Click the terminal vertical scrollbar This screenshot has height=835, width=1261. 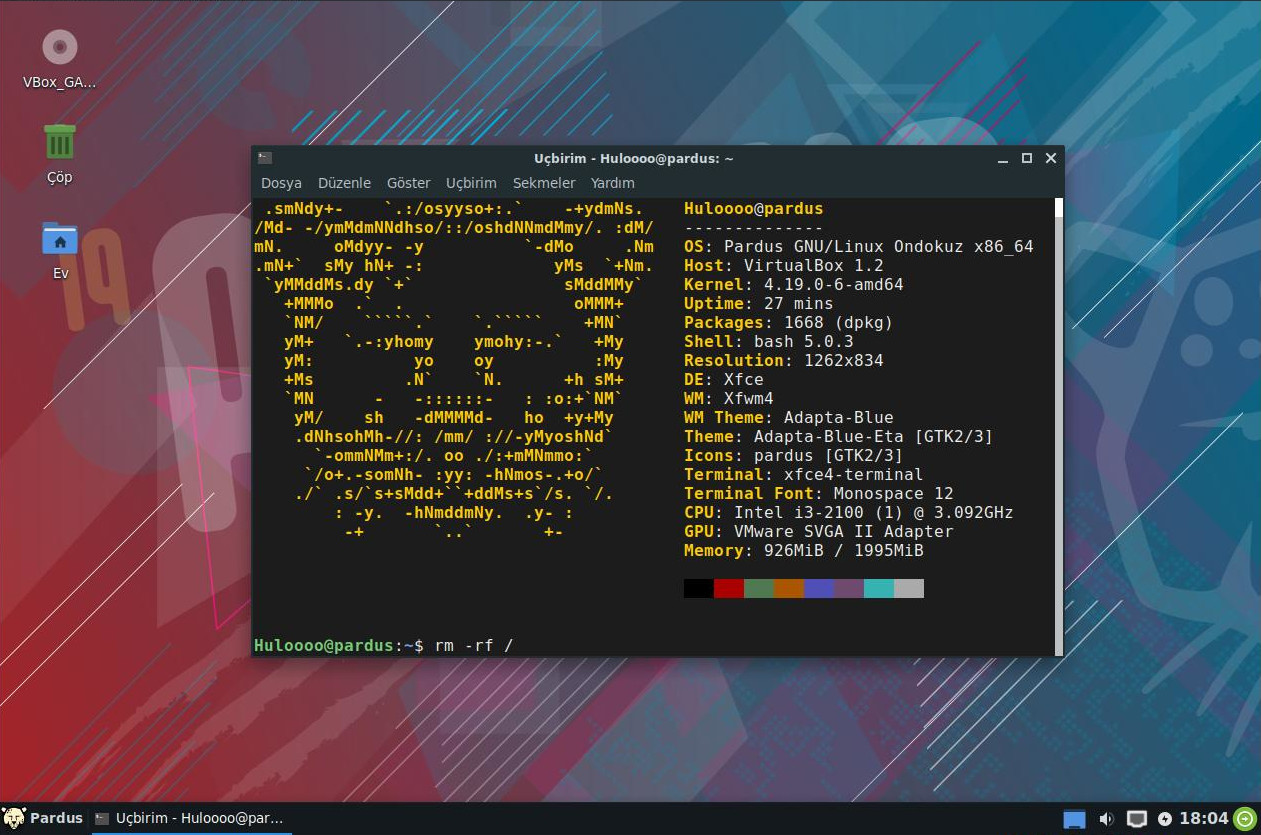(1059, 426)
